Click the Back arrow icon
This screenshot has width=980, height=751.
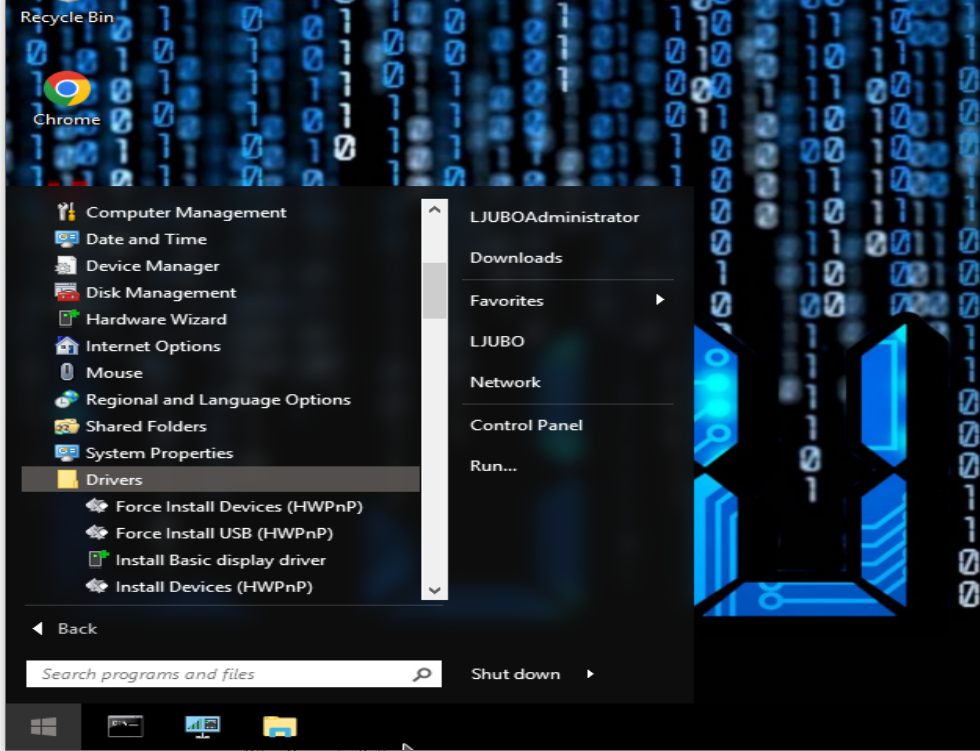[38, 629]
